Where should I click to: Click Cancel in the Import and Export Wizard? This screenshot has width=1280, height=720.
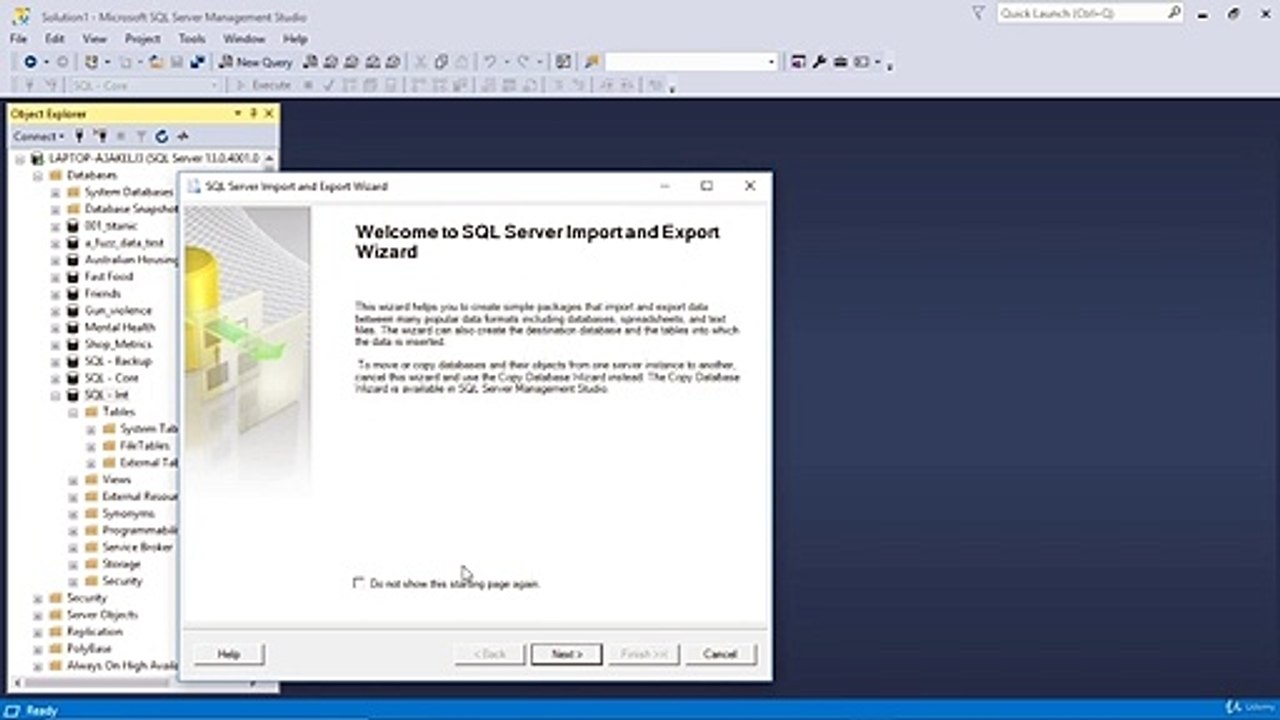tap(720, 654)
